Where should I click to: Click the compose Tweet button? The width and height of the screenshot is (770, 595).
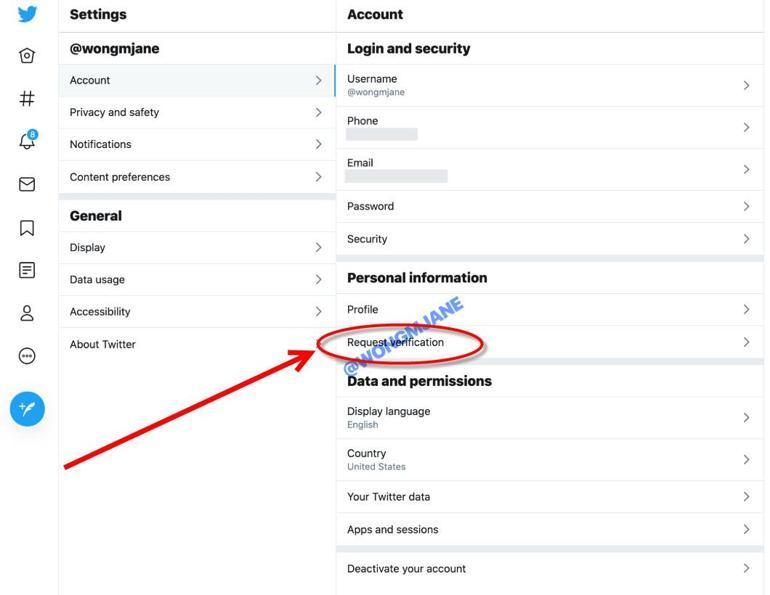(x=27, y=408)
